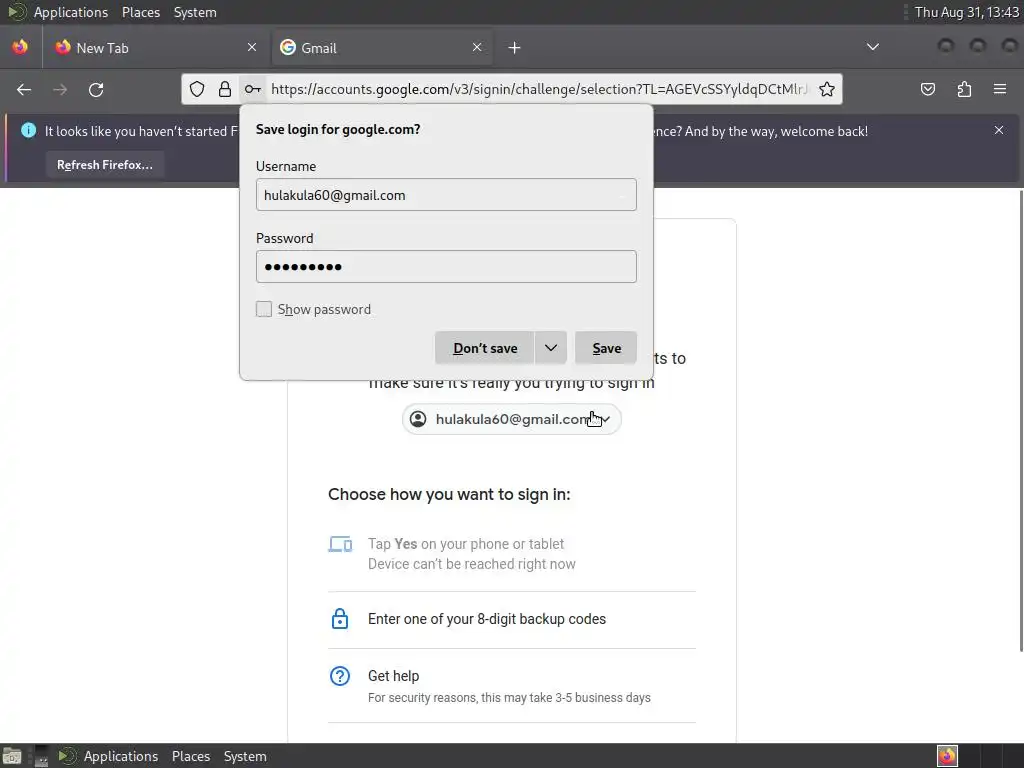Click the page vertical scrollbar
This screenshot has width=1024, height=768.
coord(1021,421)
